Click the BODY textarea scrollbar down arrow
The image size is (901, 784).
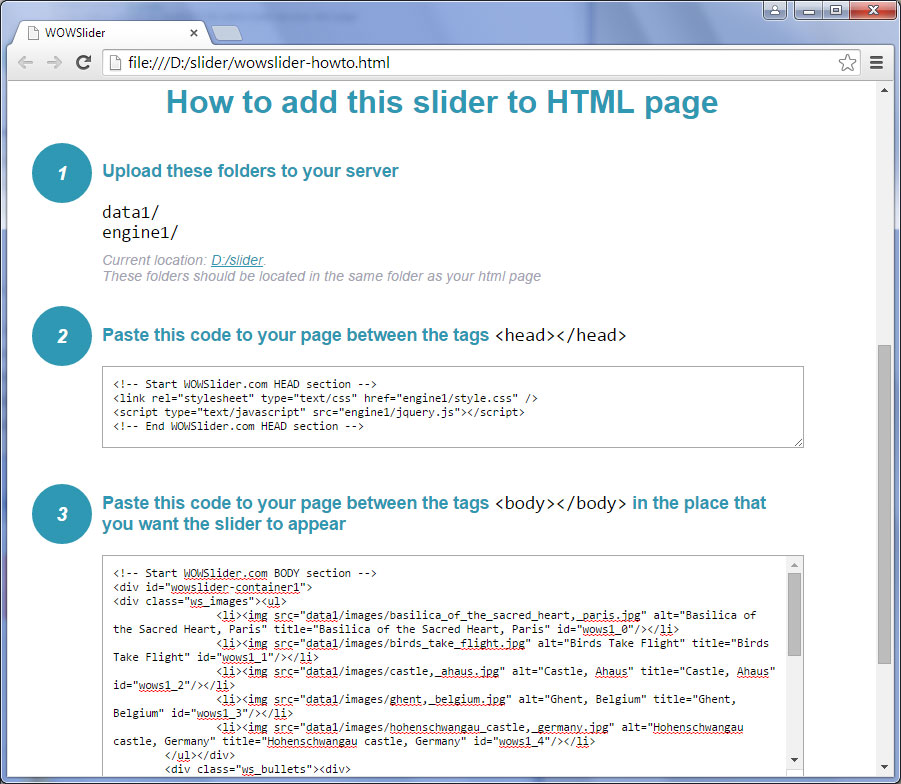[795, 759]
